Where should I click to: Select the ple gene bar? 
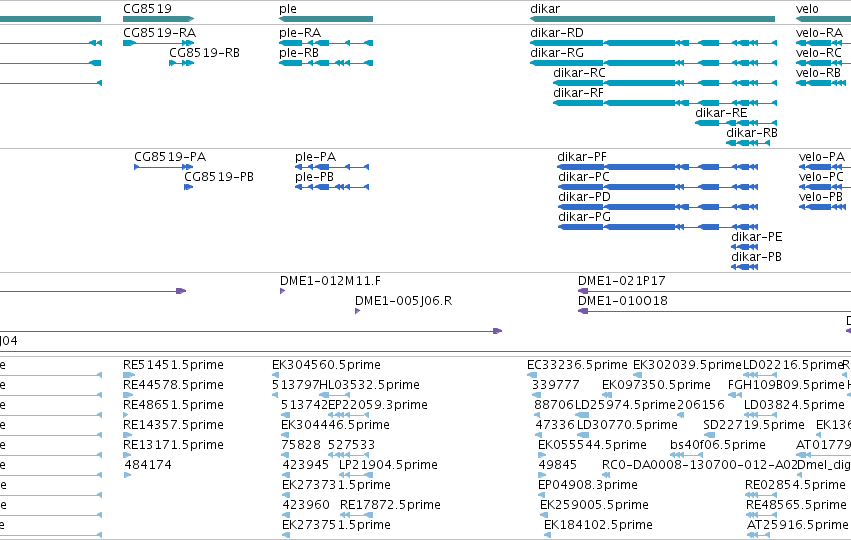tap(326, 19)
